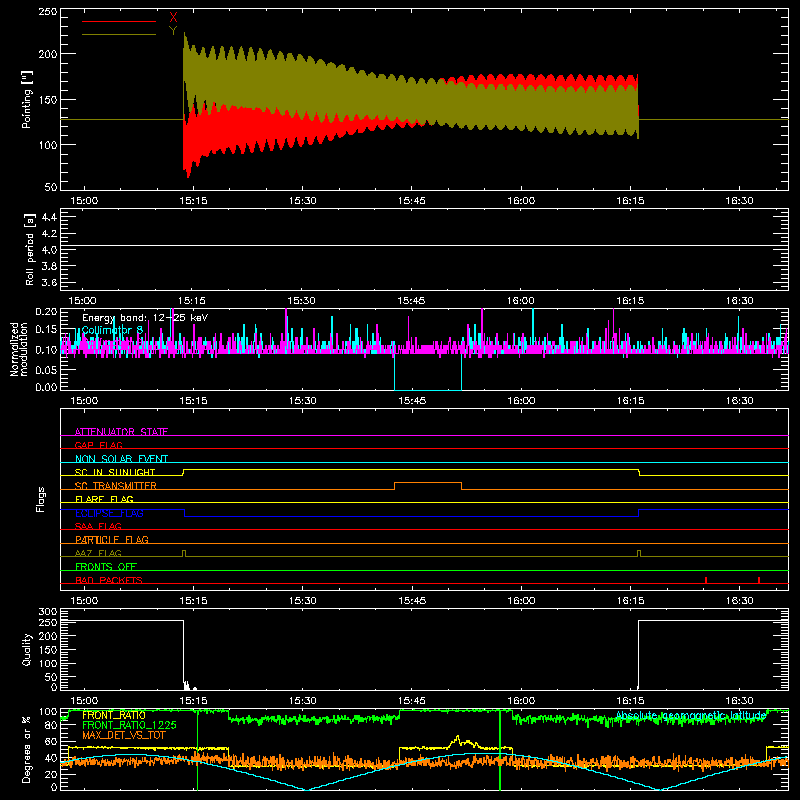Click the red X legend line
Screen dimensions: 800x800
tap(119, 21)
